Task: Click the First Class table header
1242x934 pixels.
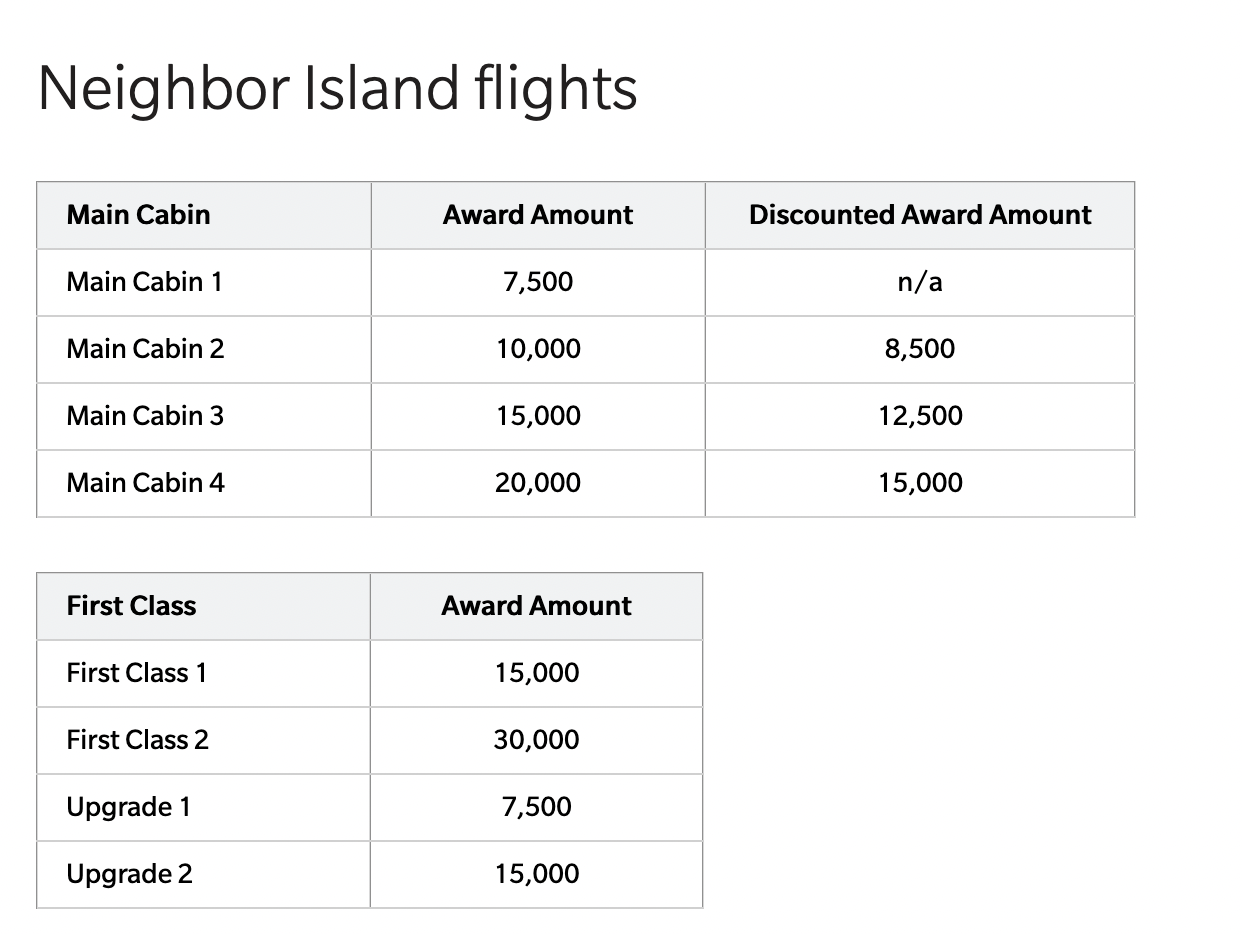Action: (131, 606)
